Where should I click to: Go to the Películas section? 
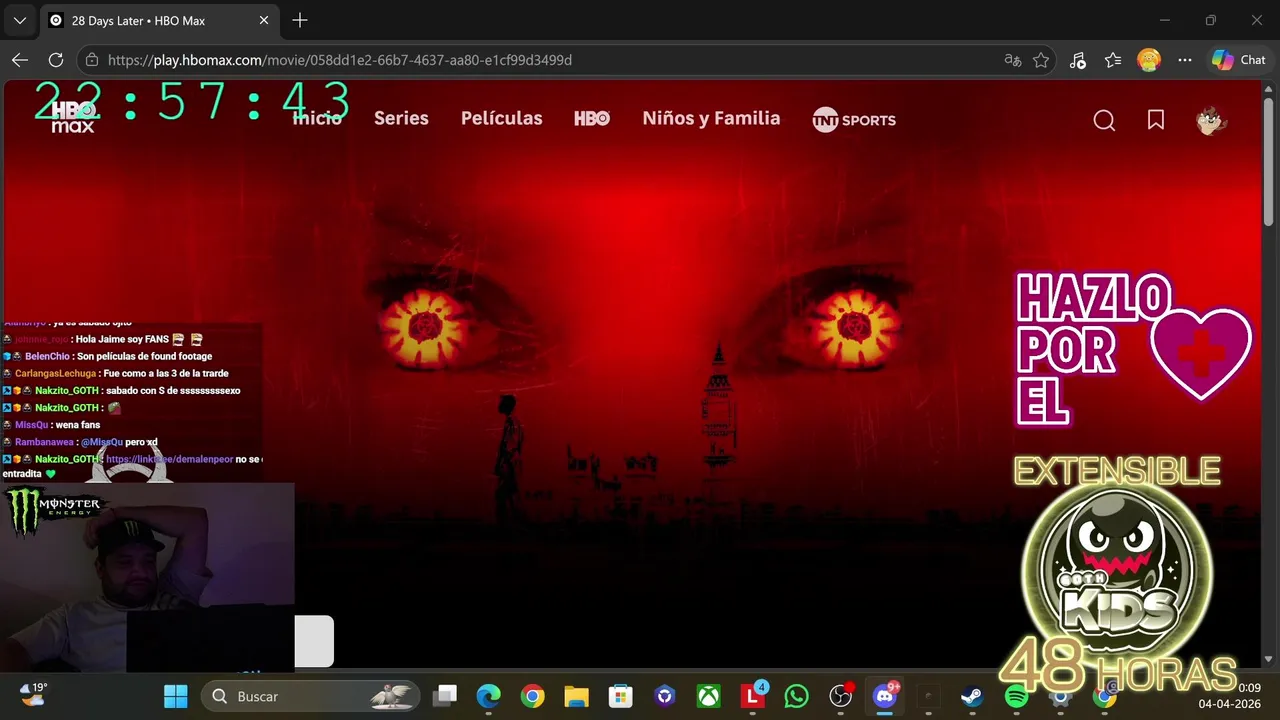tap(502, 118)
